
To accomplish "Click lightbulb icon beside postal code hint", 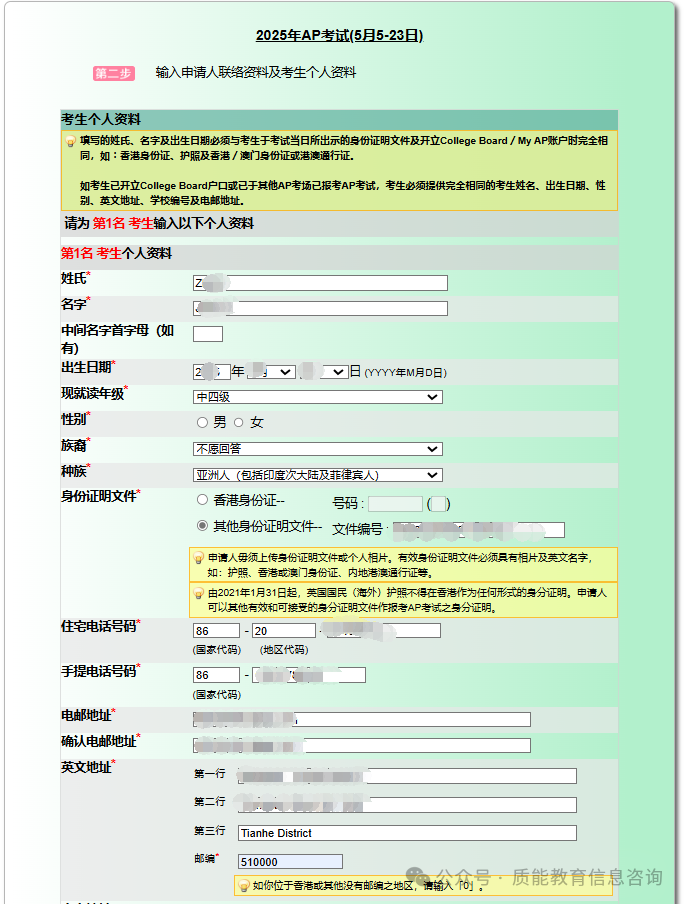I will (x=243, y=886).
